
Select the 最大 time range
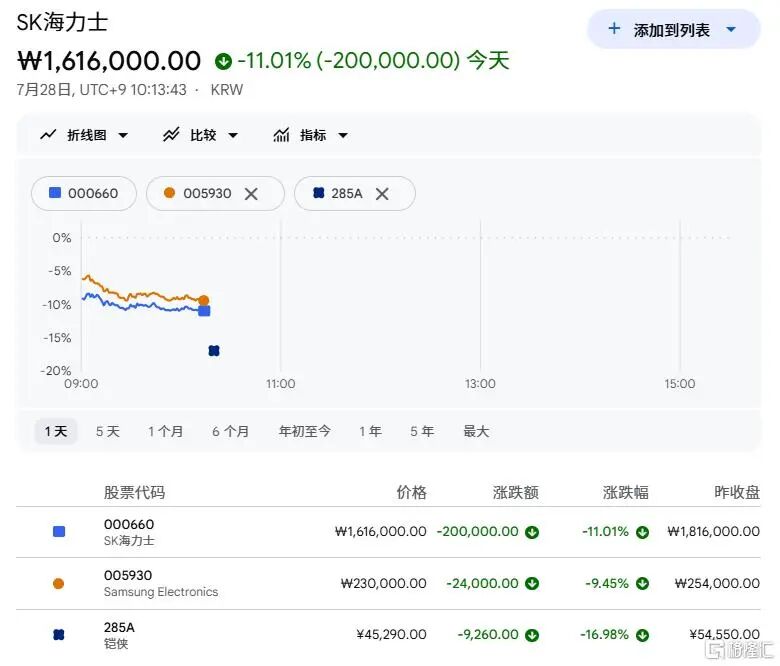pos(476,431)
